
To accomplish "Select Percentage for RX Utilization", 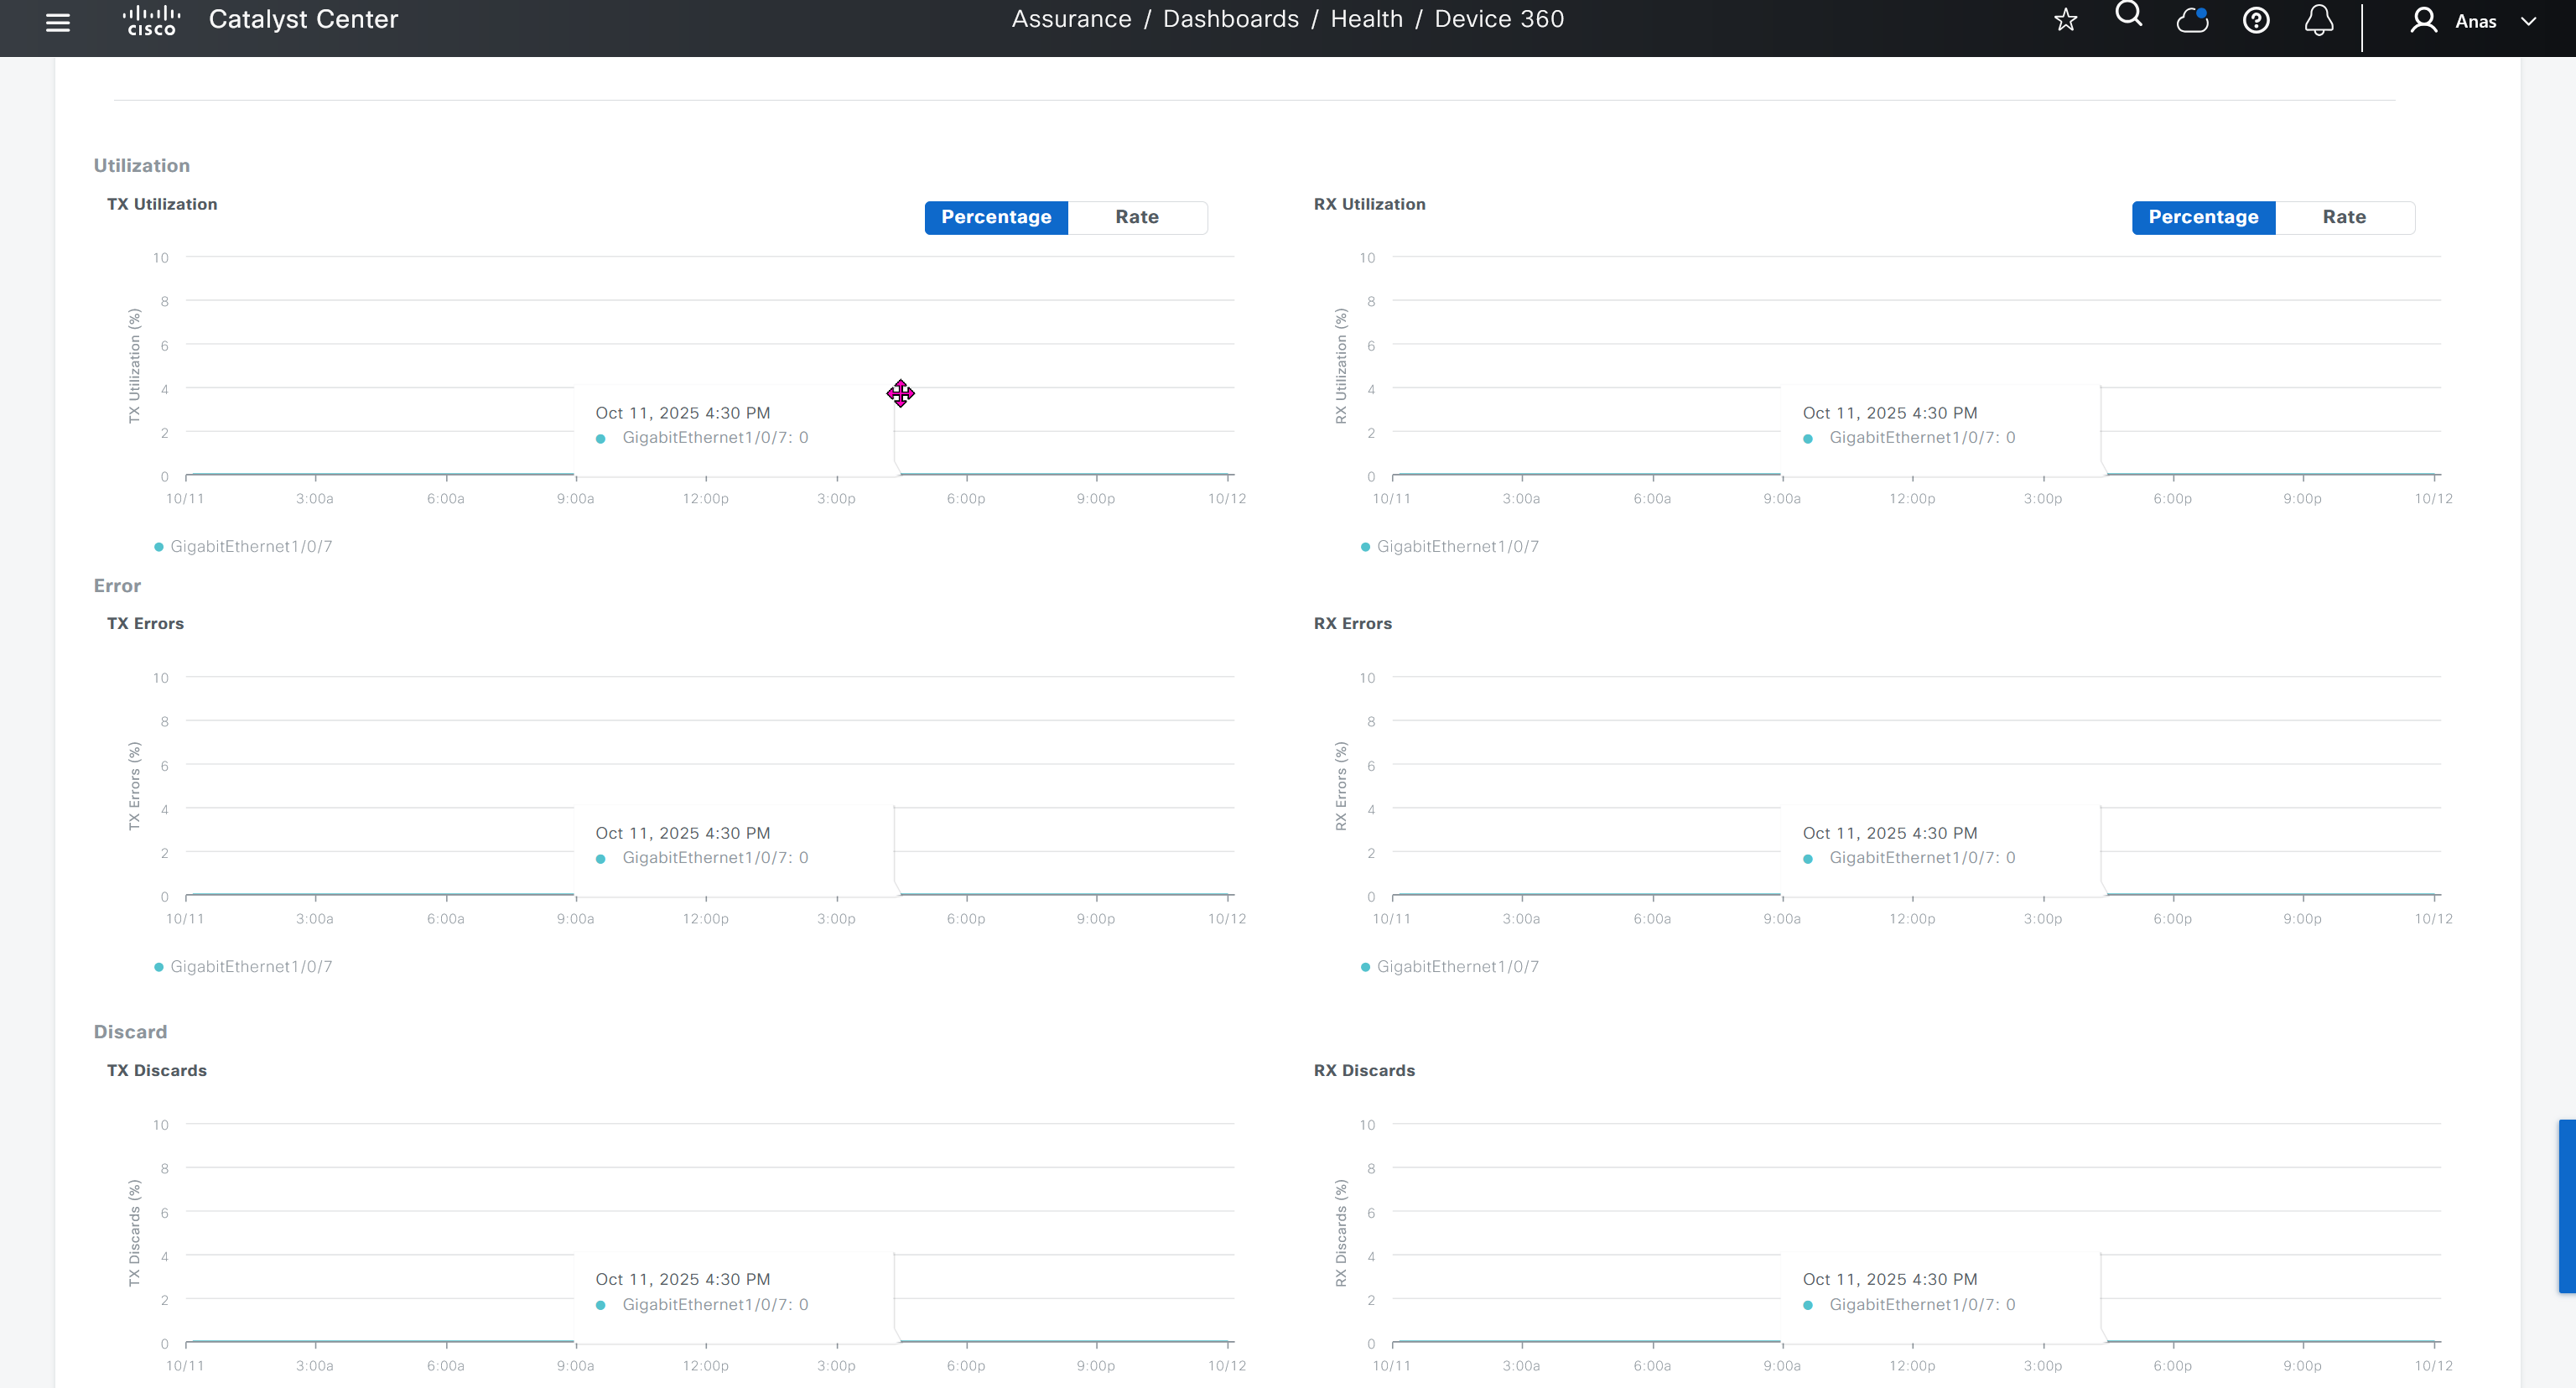I will click(2203, 217).
